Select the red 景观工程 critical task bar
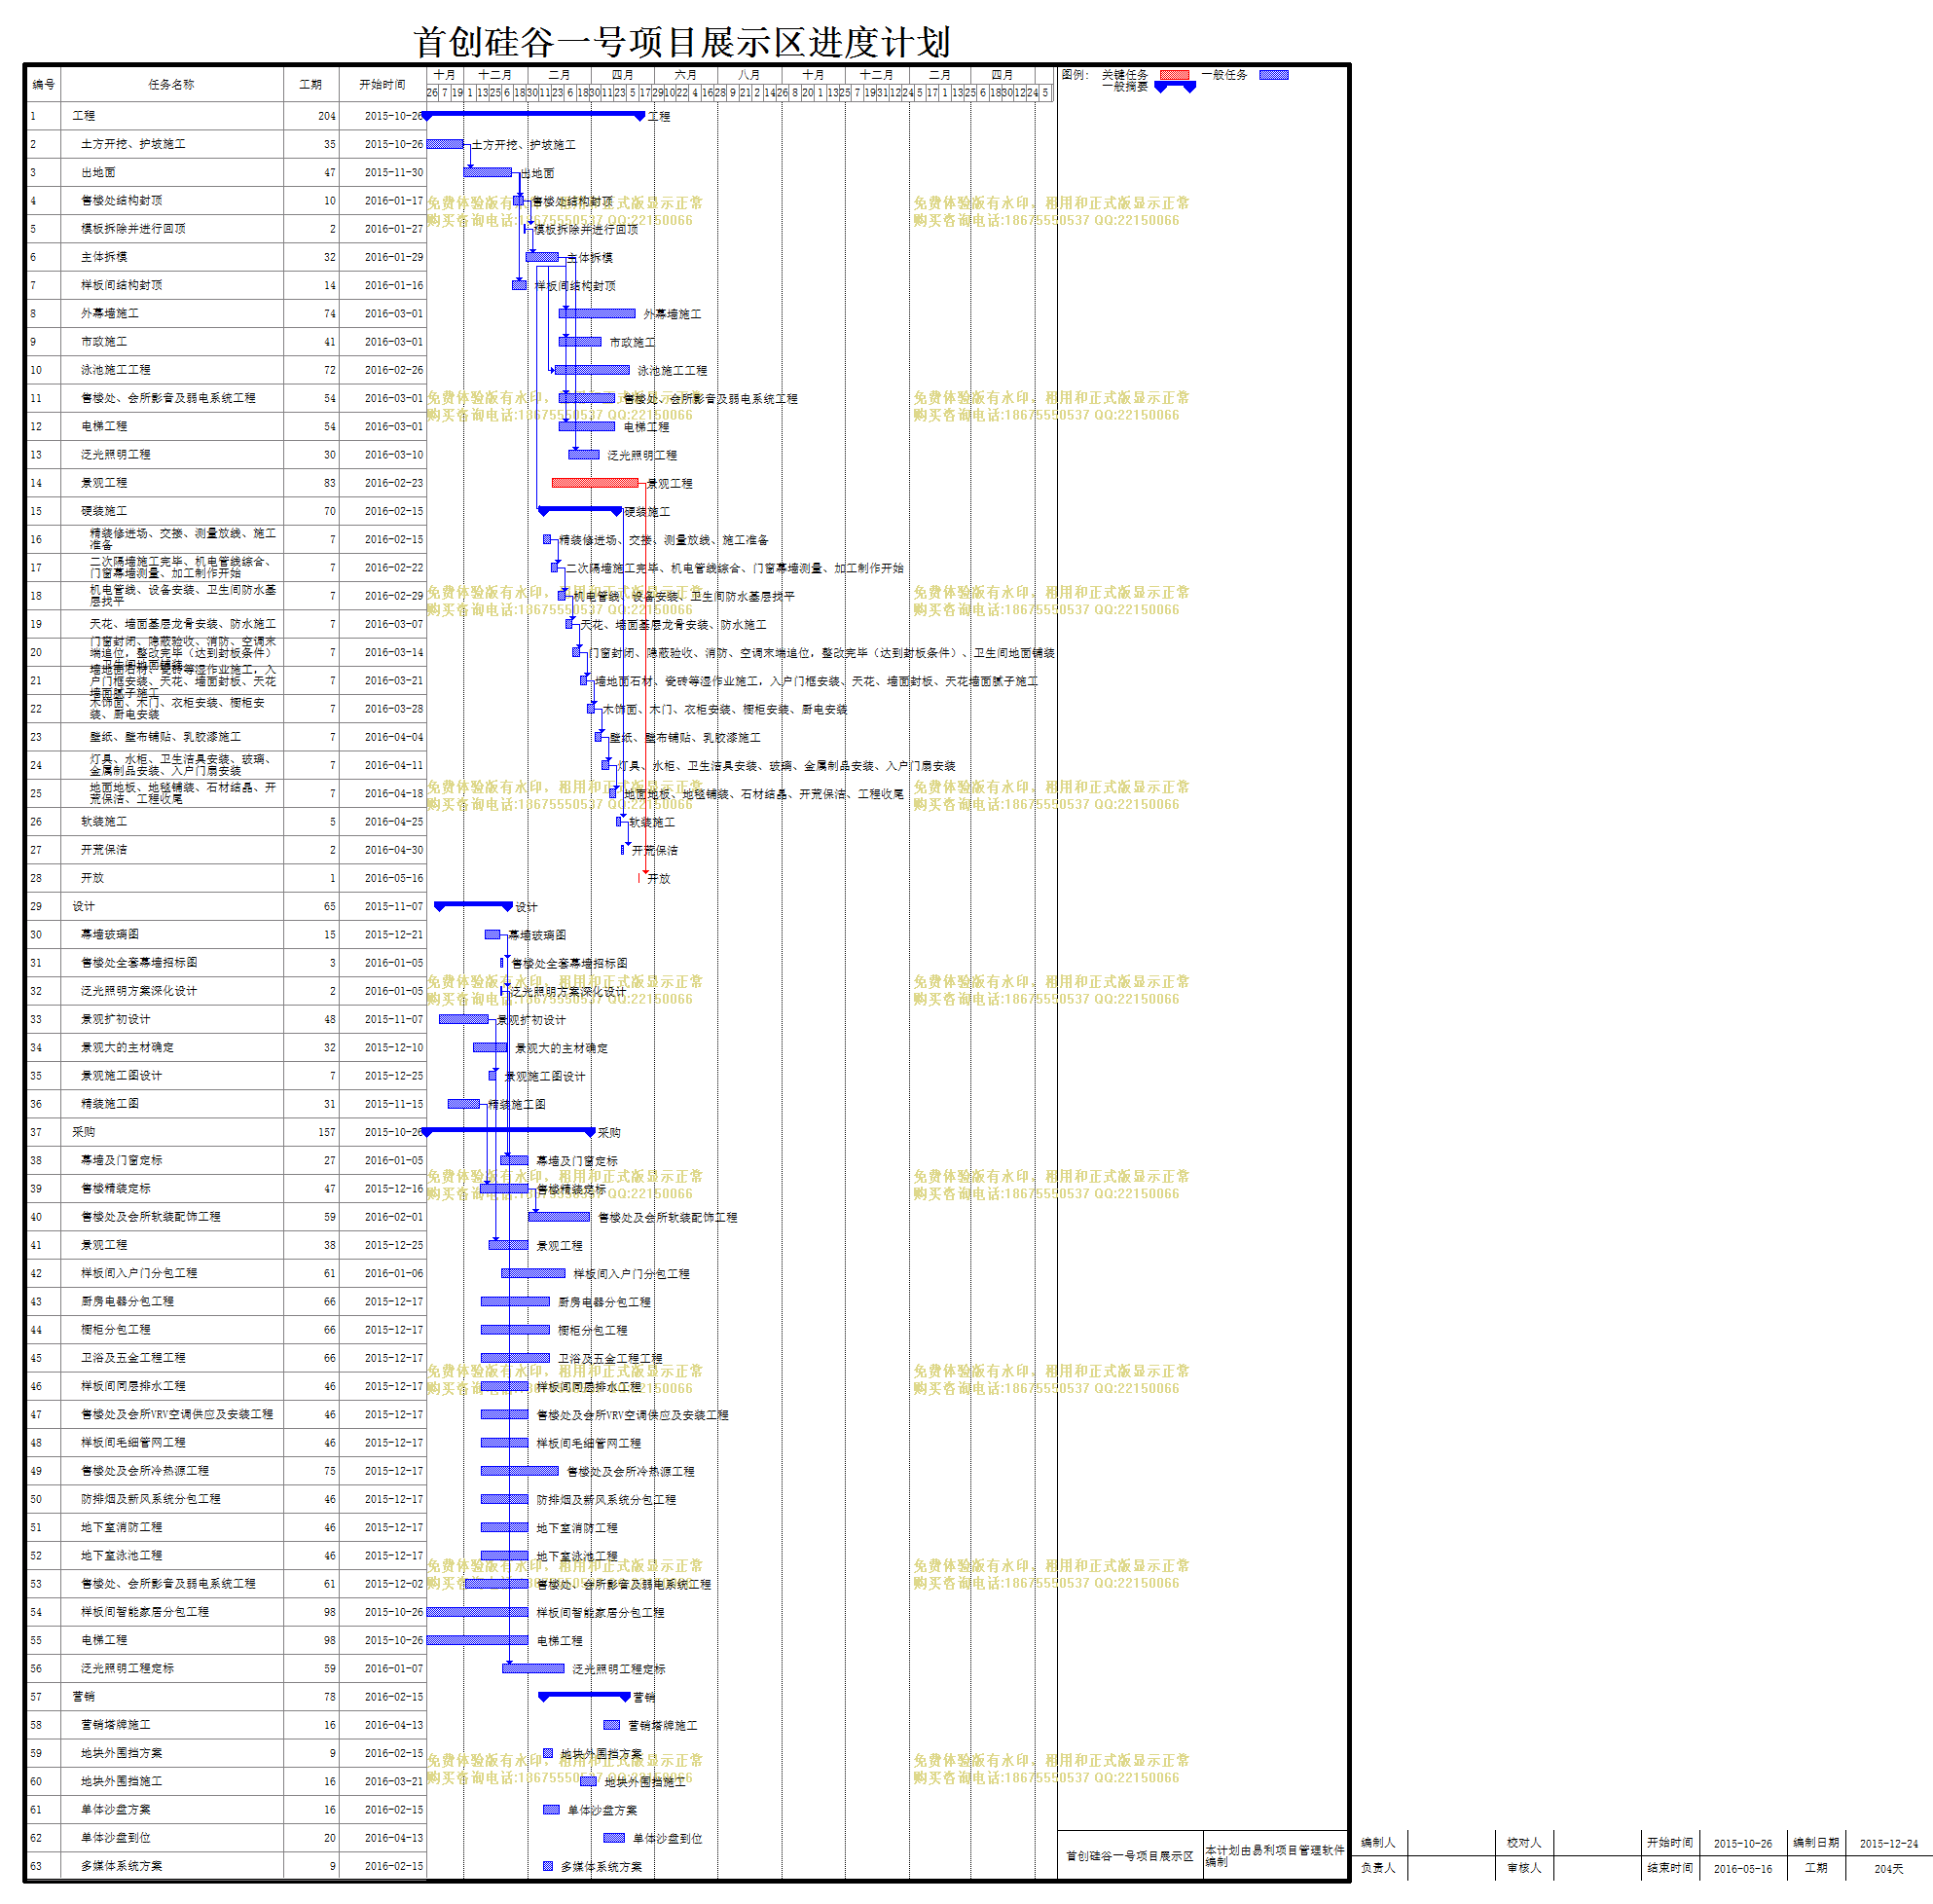This screenshot has height=1904, width=1933. [595, 483]
